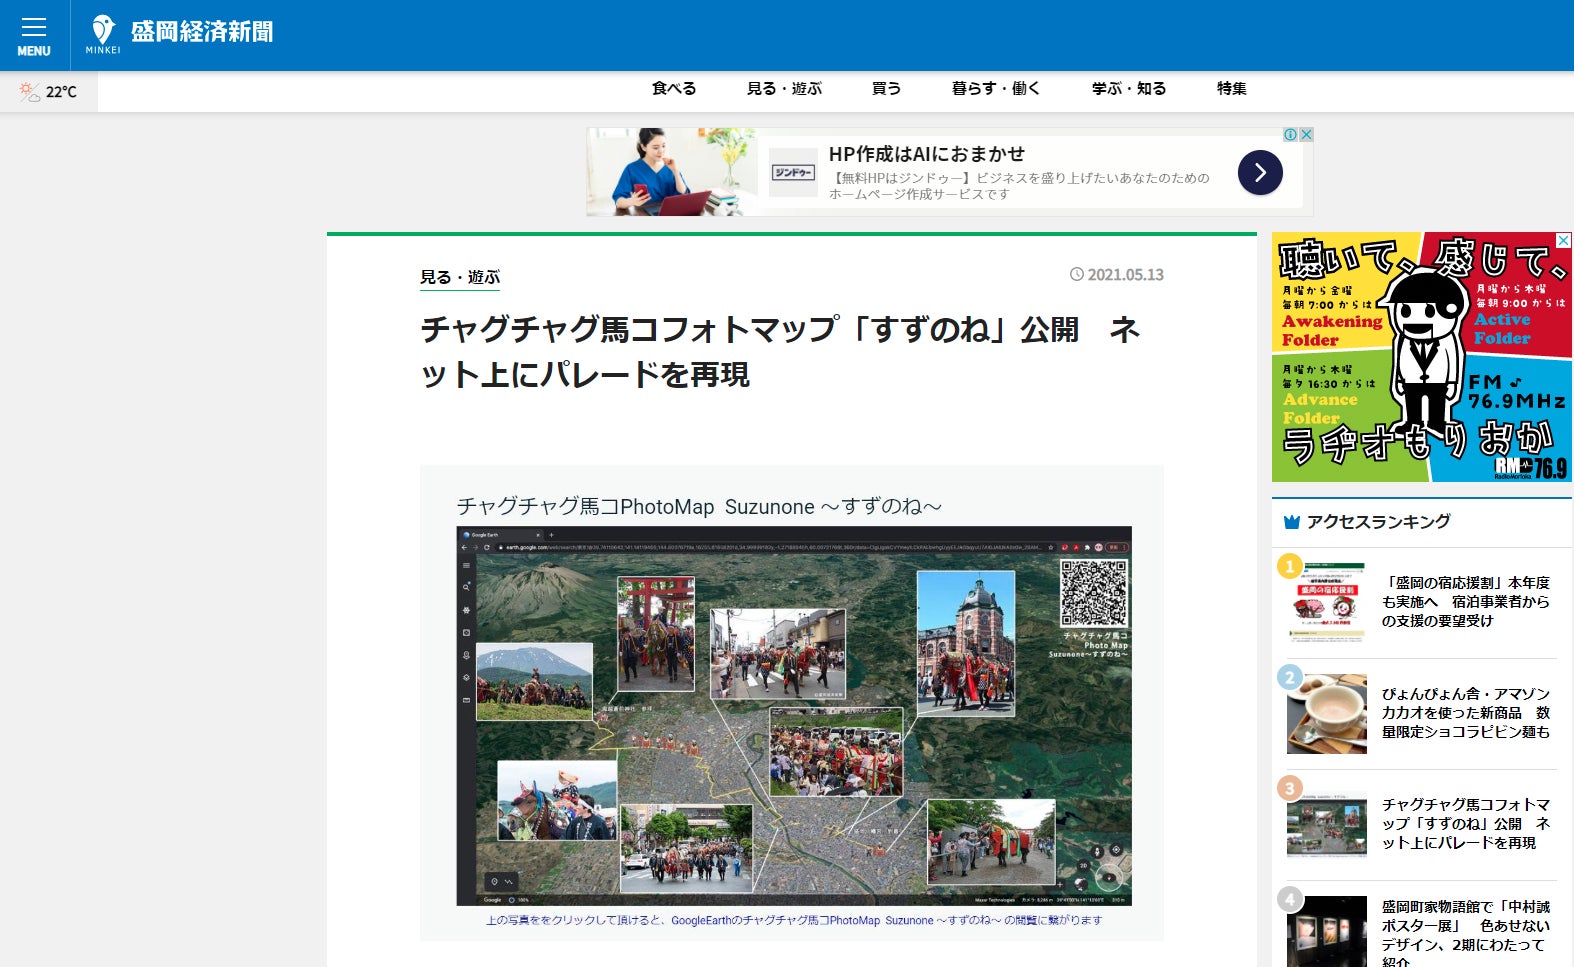Close the Radio Morioka sidebar ad

(1563, 241)
